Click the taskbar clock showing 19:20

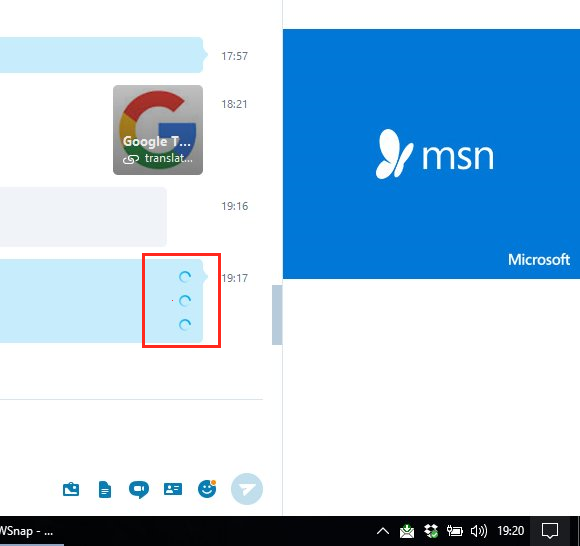(x=510, y=531)
